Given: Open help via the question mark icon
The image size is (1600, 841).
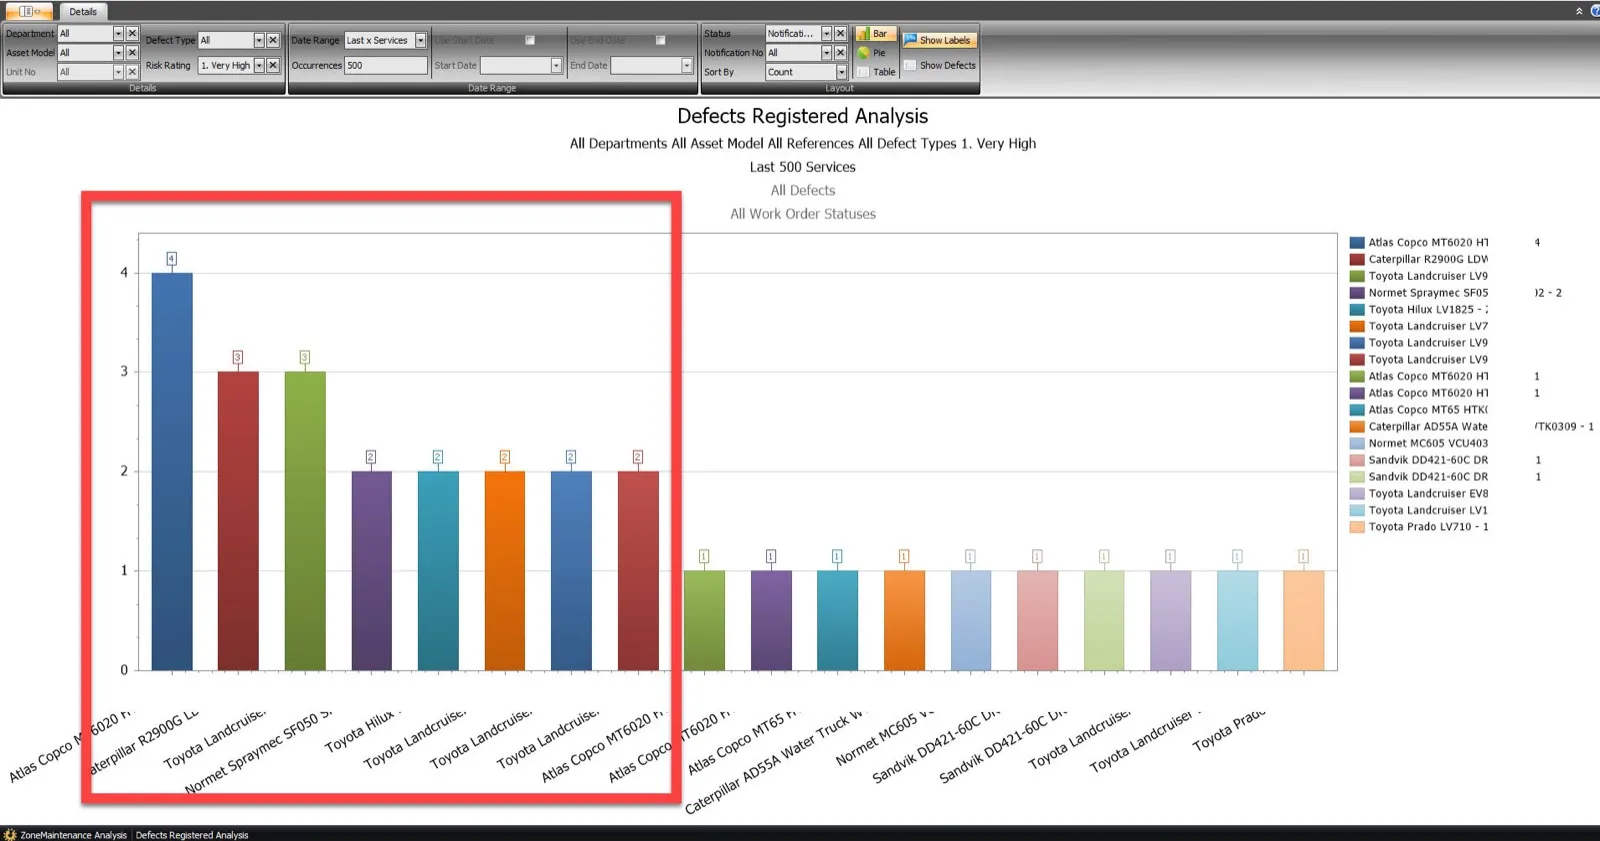Looking at the screenshot, I should click(x=1595, y=11).
